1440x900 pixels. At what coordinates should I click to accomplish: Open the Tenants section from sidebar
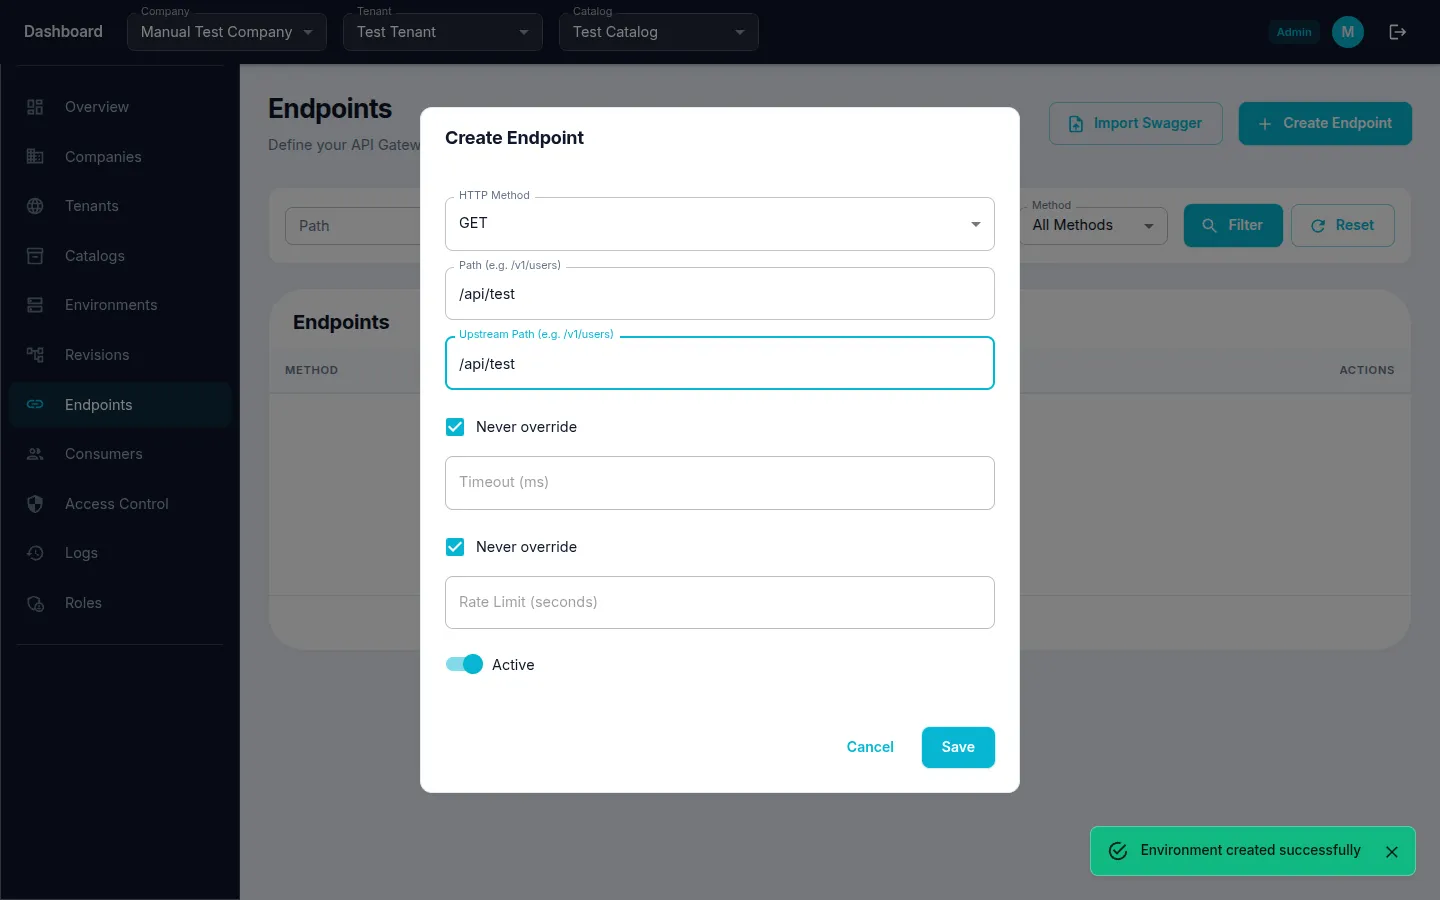pyautogui.click(x=91, y=206)
